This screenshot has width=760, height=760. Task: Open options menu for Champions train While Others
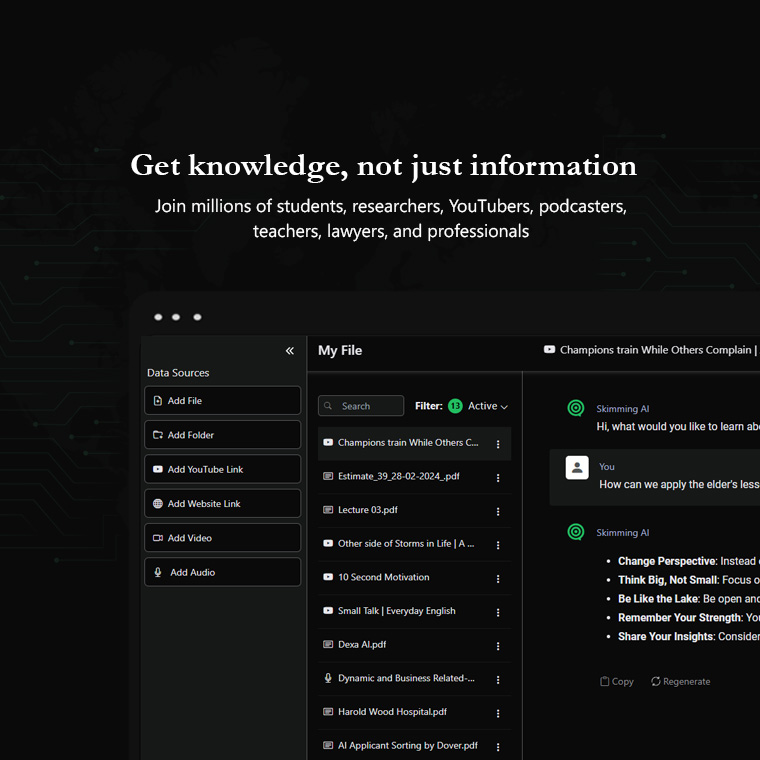pos(498,444)
